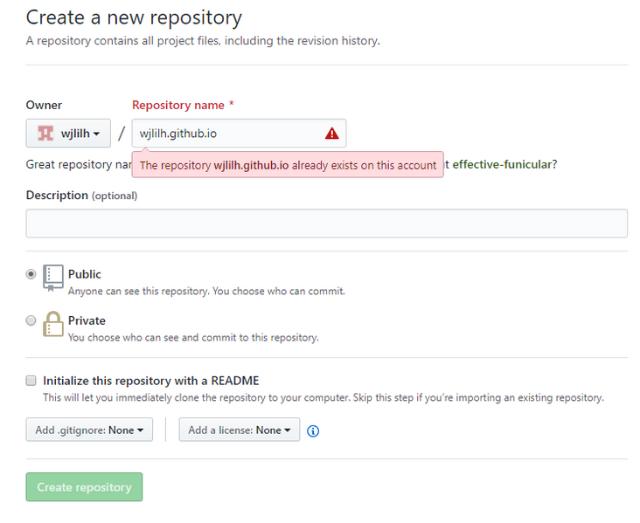Select the Public radio button
Image resolution: width=640 pixels, height=523 pixels.
pyautogui.click(x=31, y=273)
